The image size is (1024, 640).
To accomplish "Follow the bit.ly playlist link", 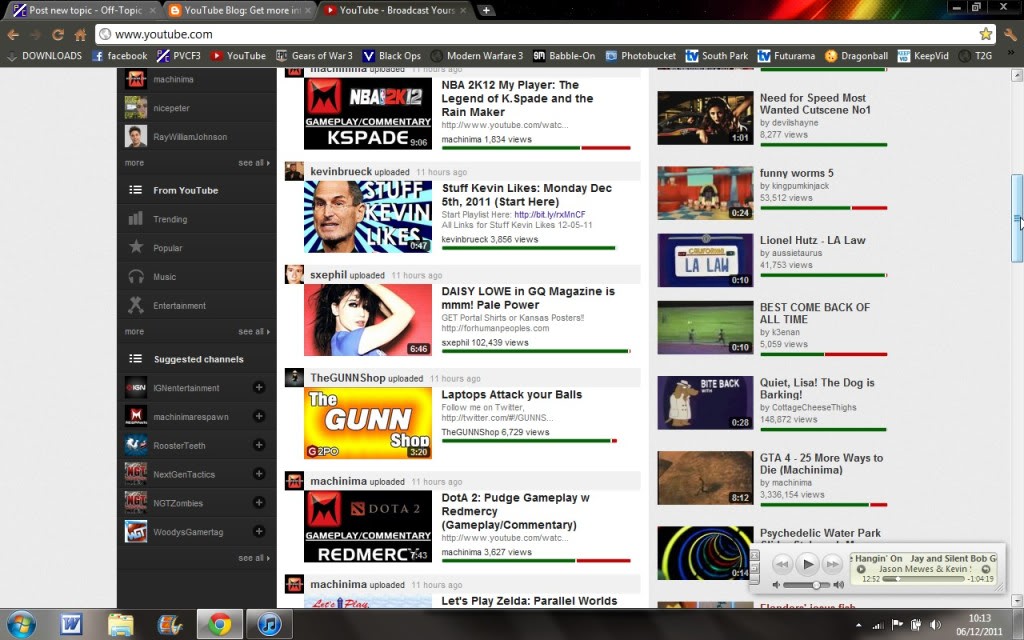I will click(x=550, y=214).
